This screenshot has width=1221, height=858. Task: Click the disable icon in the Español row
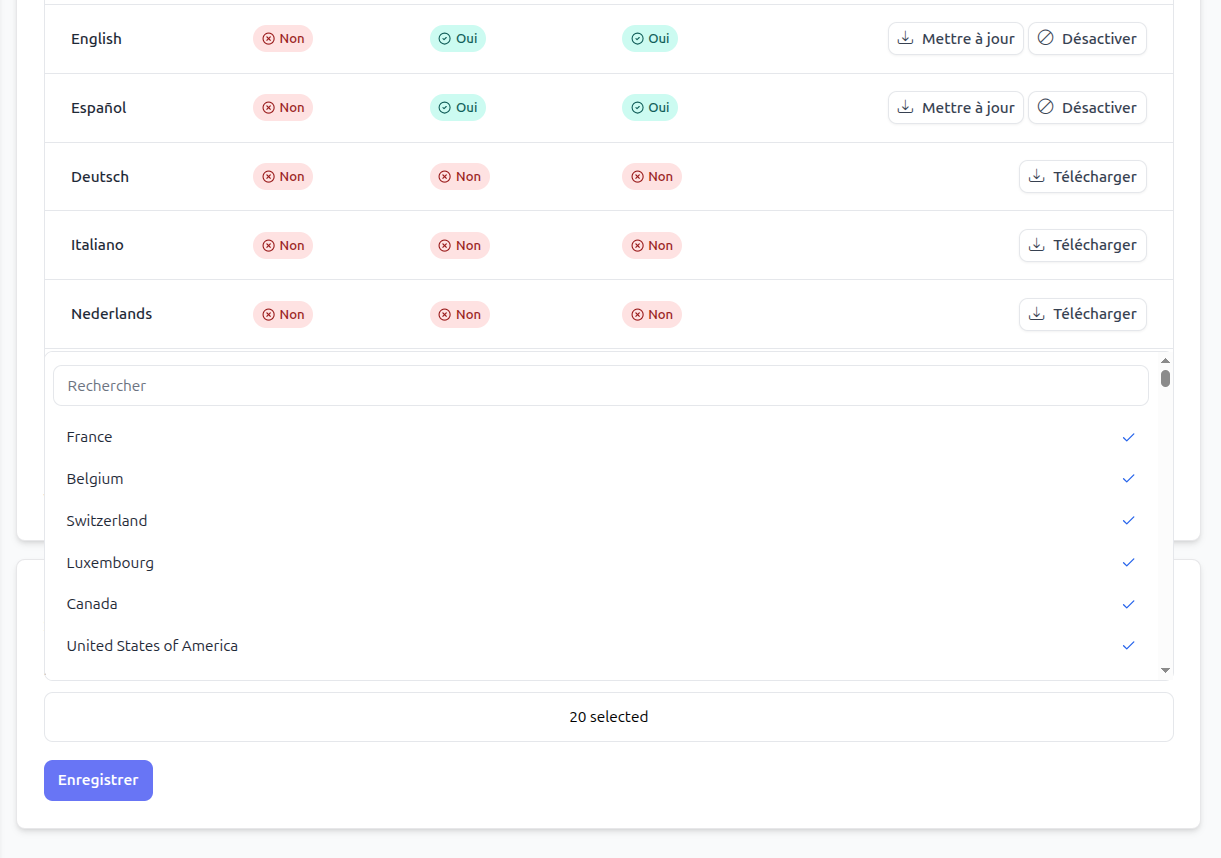1046,108
